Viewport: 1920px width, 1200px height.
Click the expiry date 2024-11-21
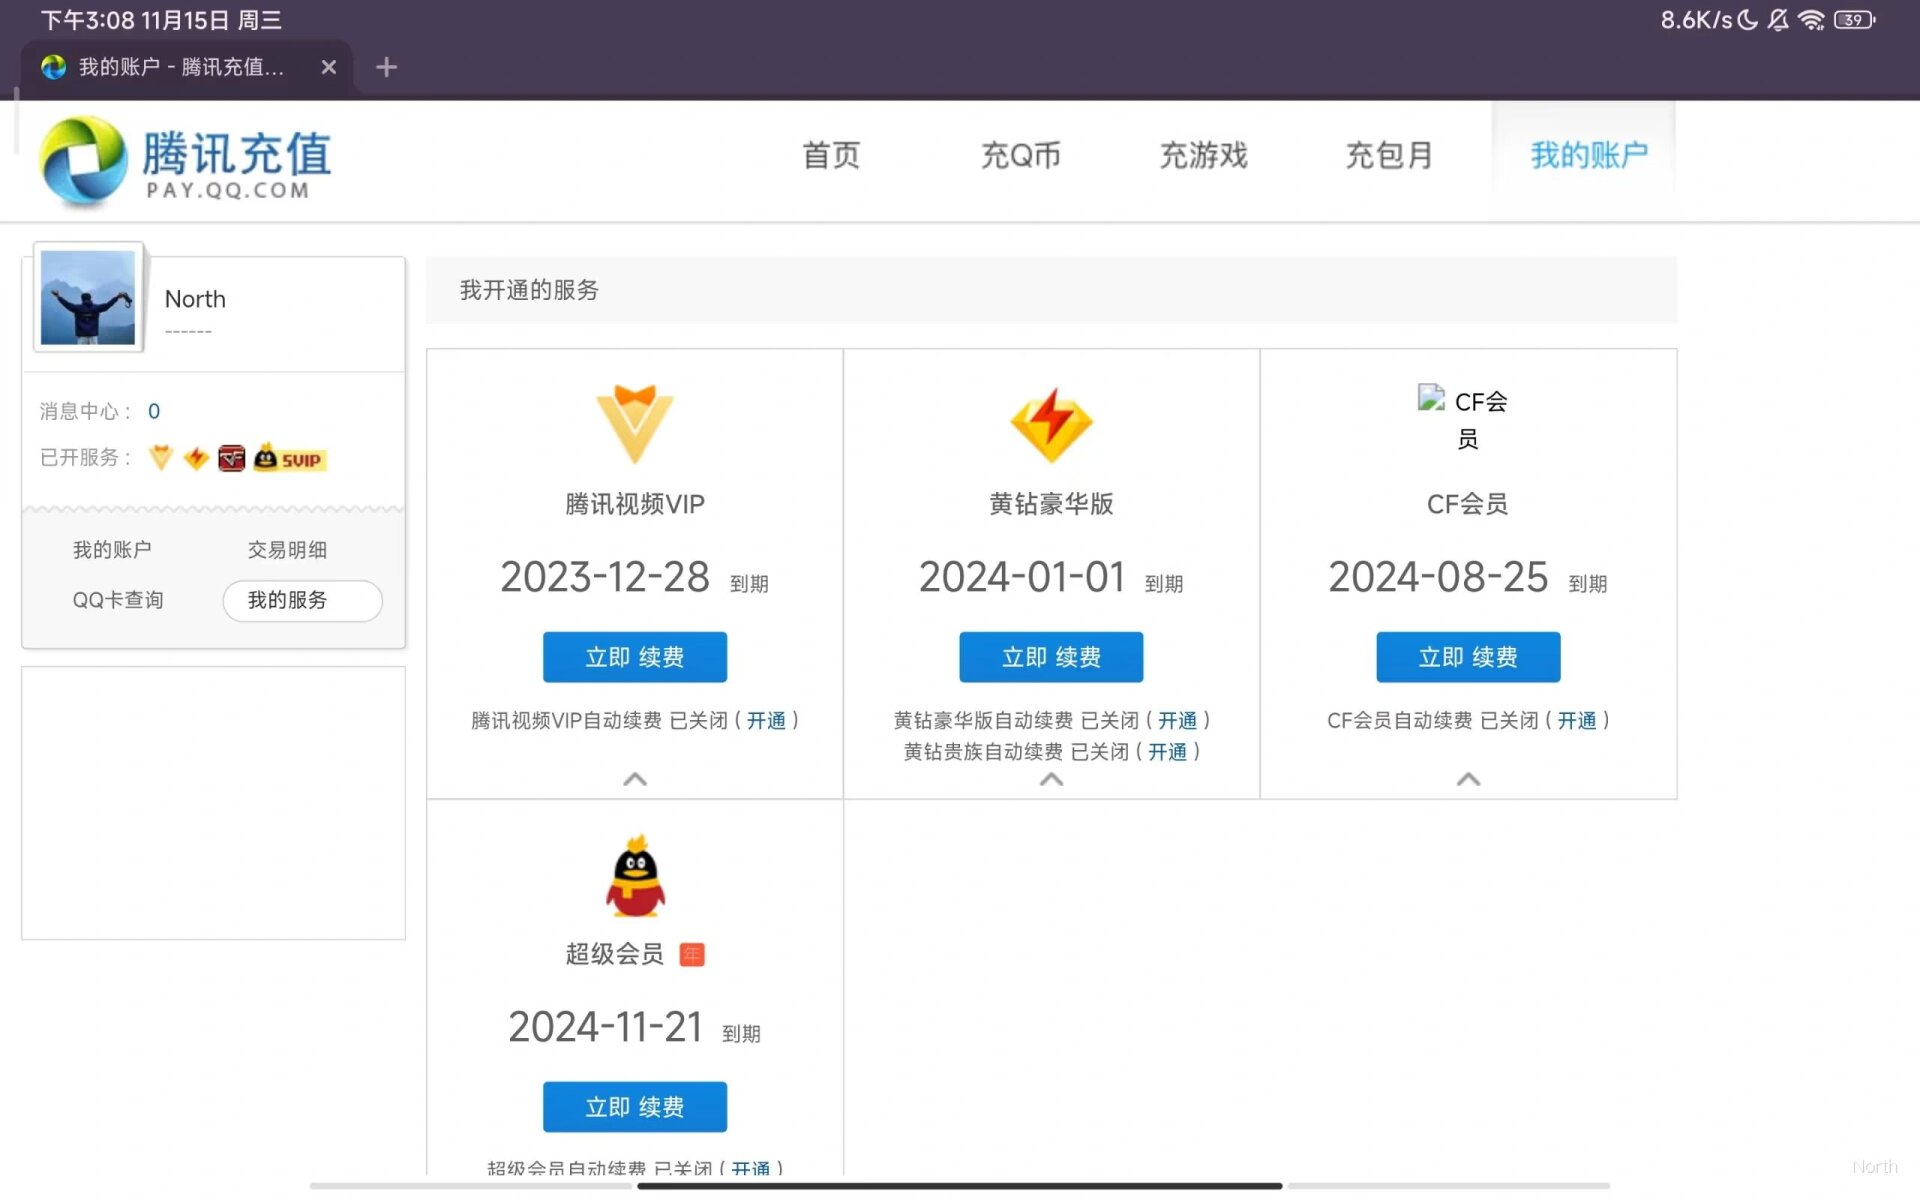(x=605, y=1027)
